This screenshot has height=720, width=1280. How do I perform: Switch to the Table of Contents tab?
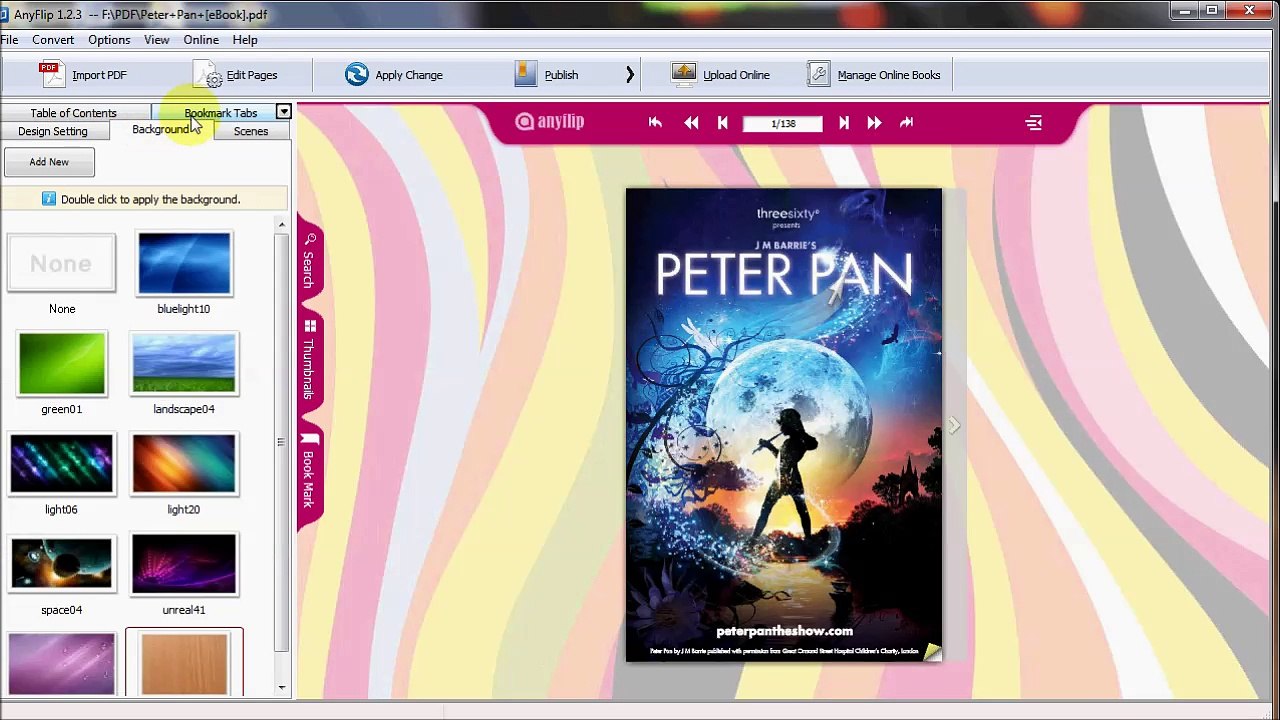click(x=74, y=113)
